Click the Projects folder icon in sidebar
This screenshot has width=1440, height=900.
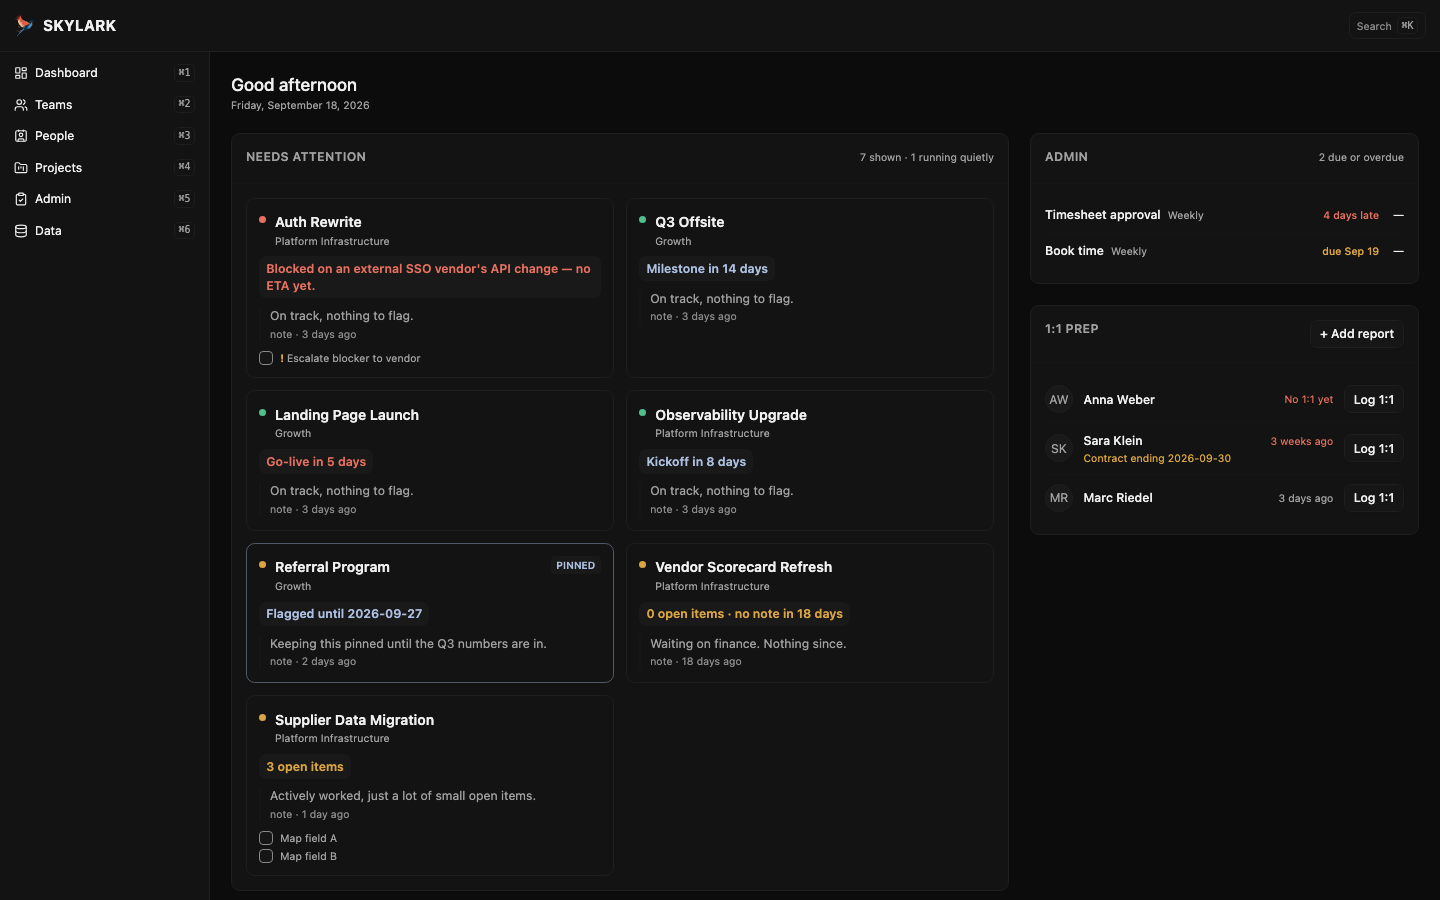pyautogui.click(x=21, y=168)
